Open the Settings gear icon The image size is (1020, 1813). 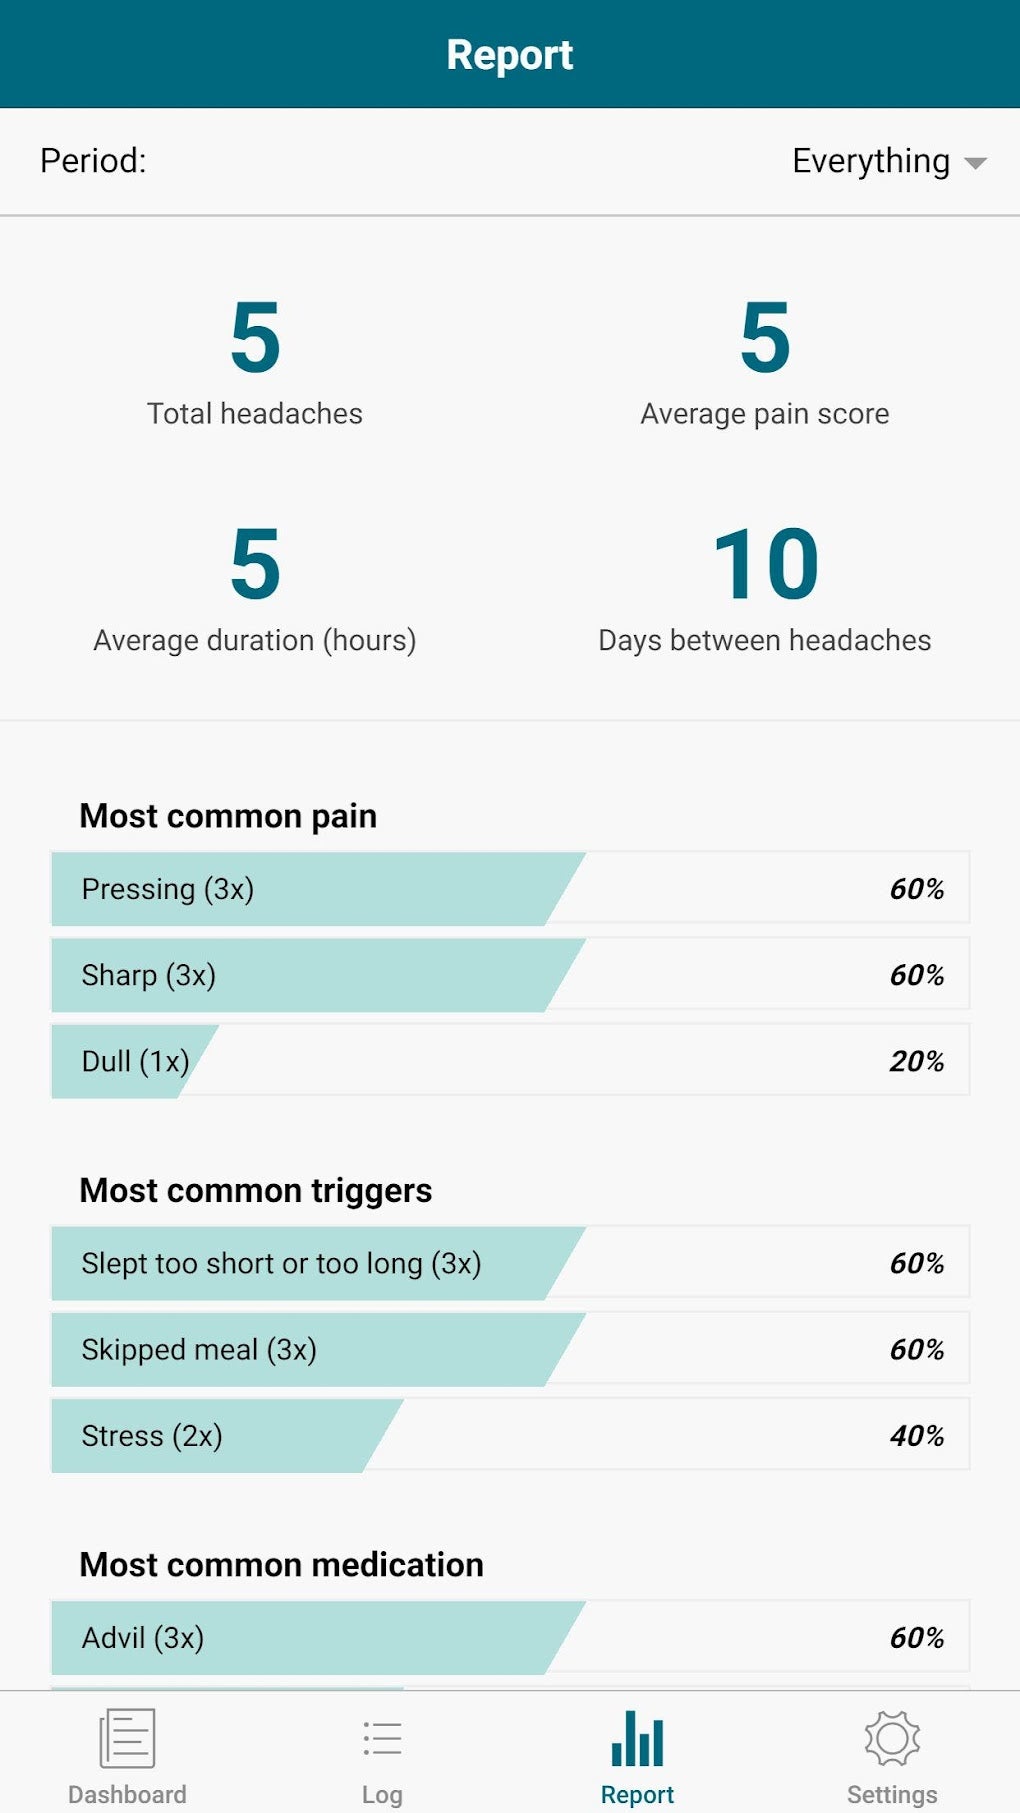click(892, 1739)
